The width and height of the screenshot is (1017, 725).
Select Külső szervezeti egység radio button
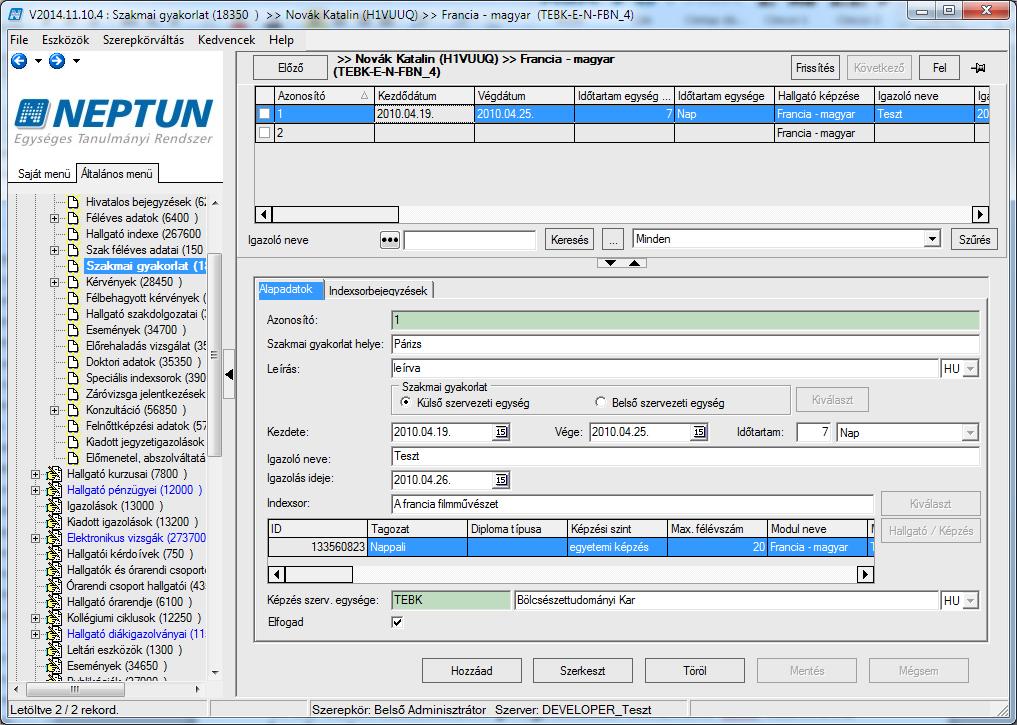pyautogui.click(x=406, y=403)
